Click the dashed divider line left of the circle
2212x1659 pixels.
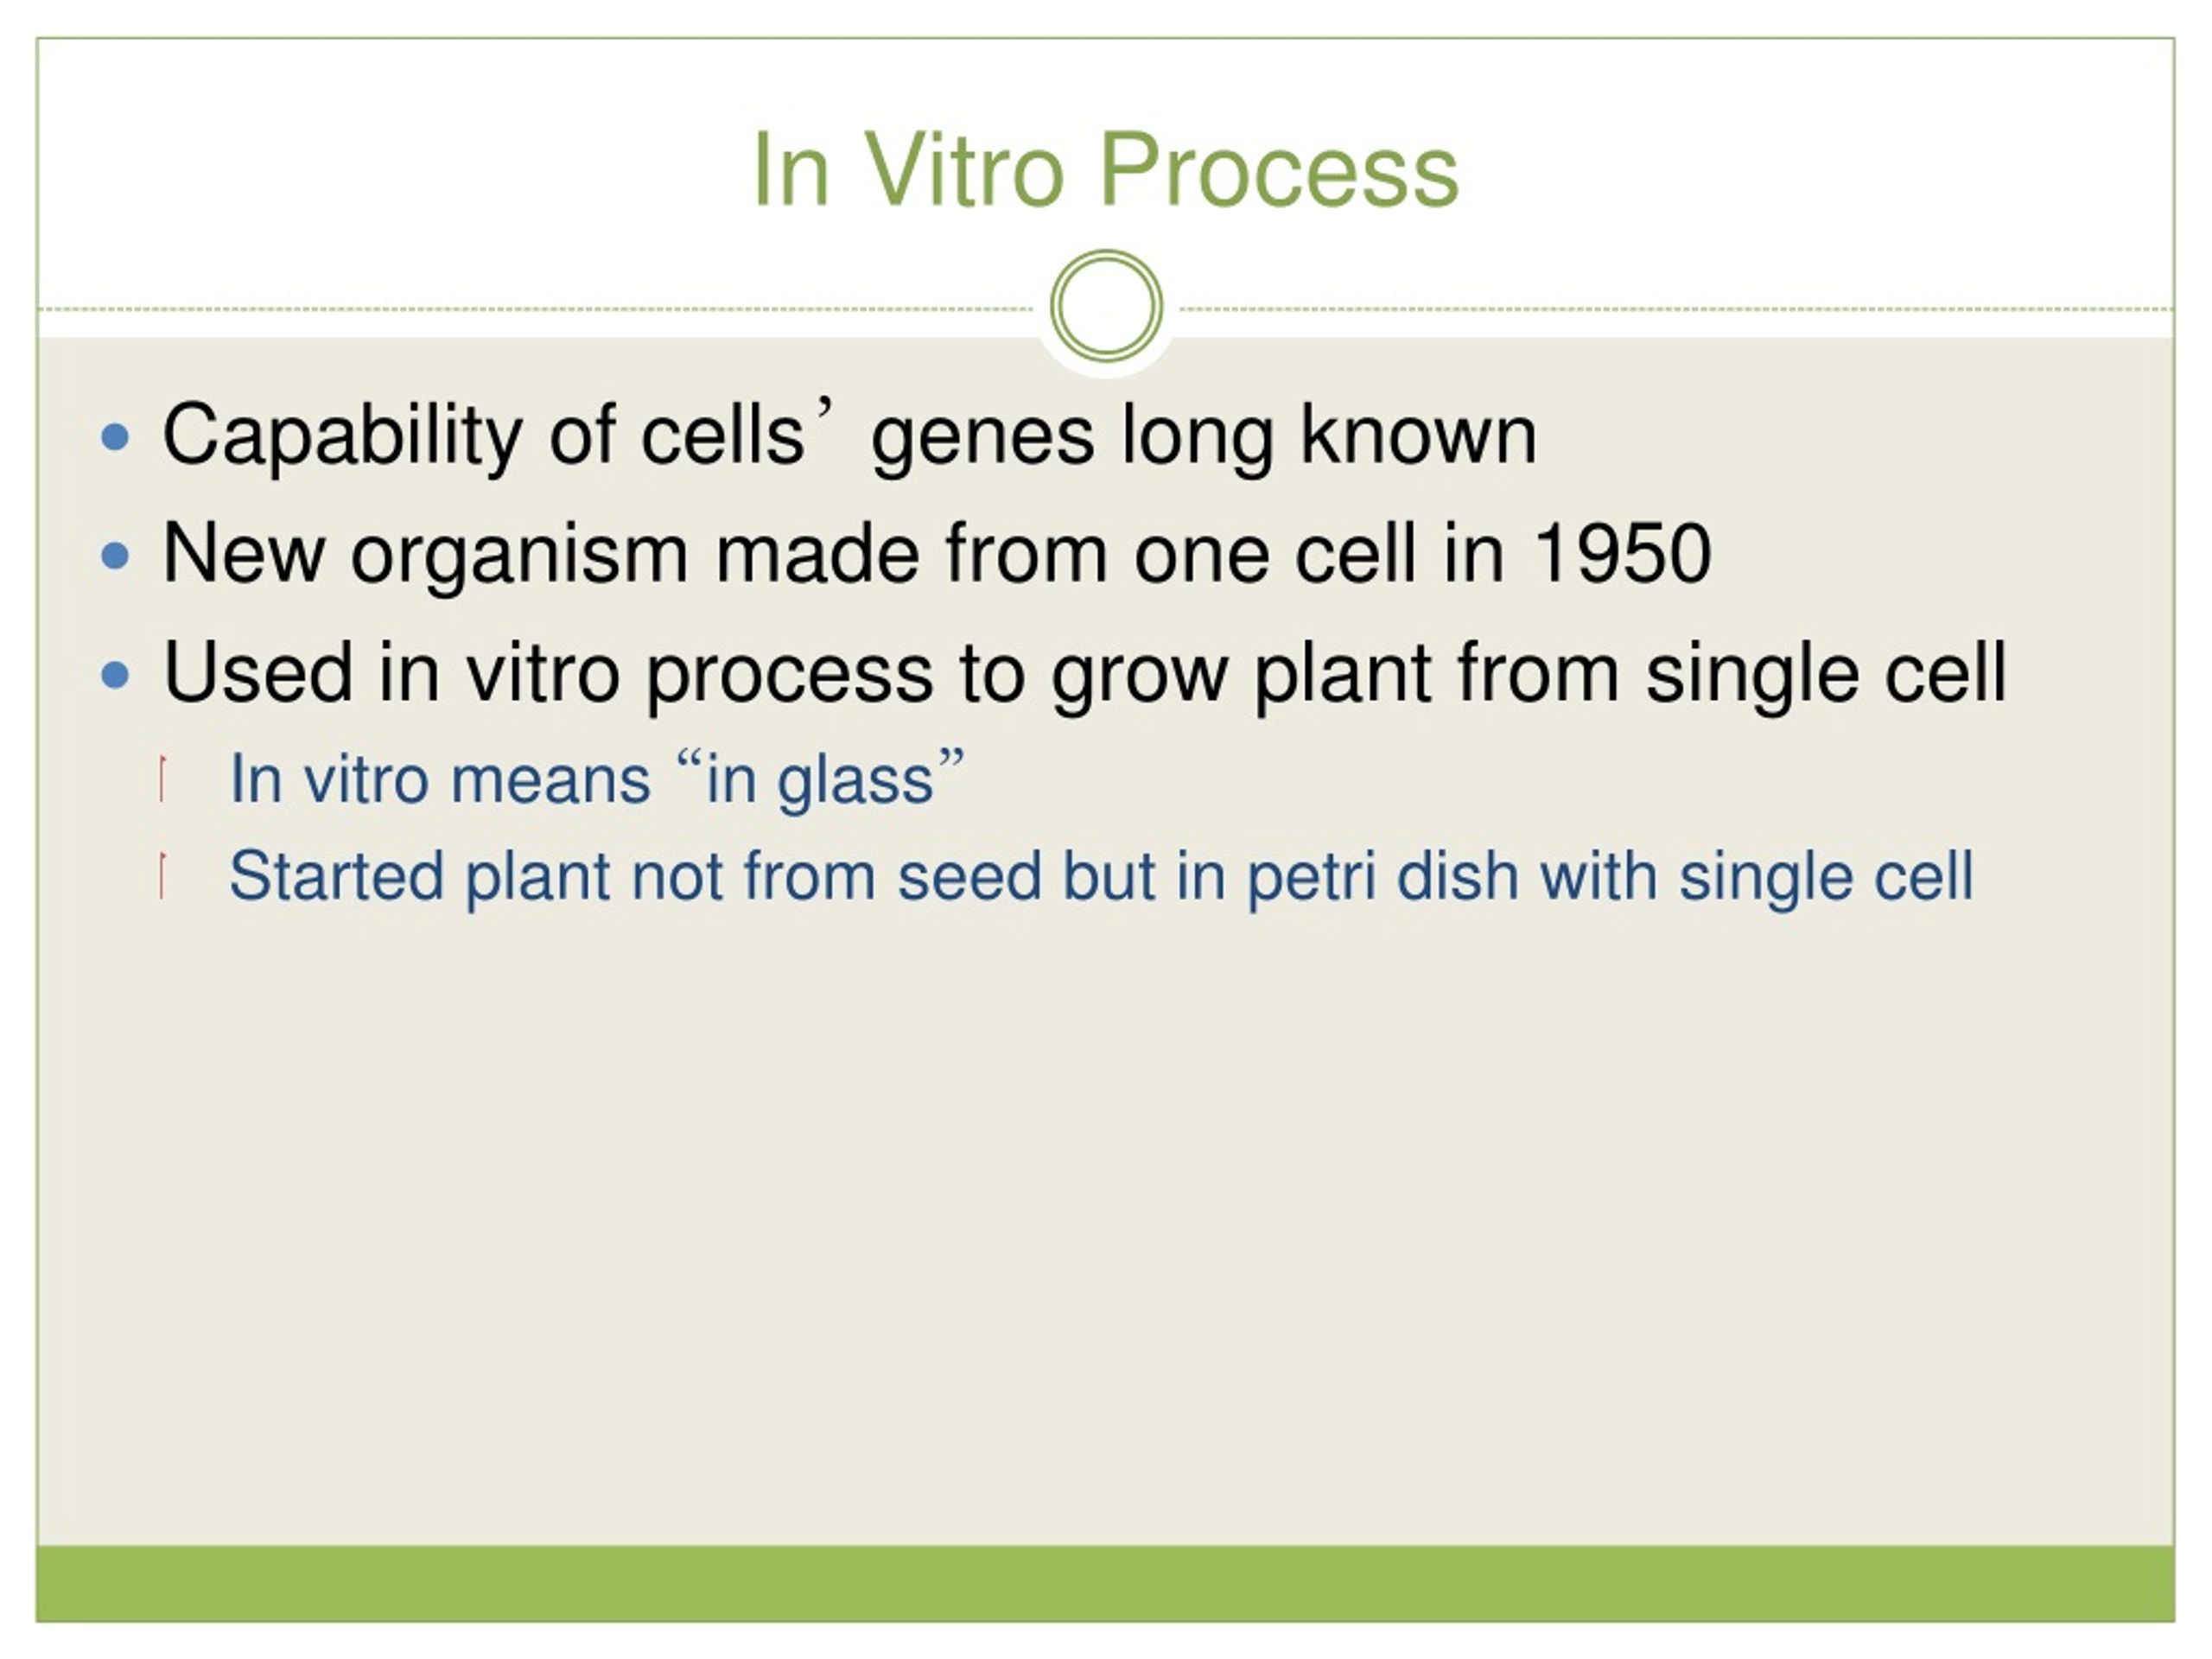535,309
